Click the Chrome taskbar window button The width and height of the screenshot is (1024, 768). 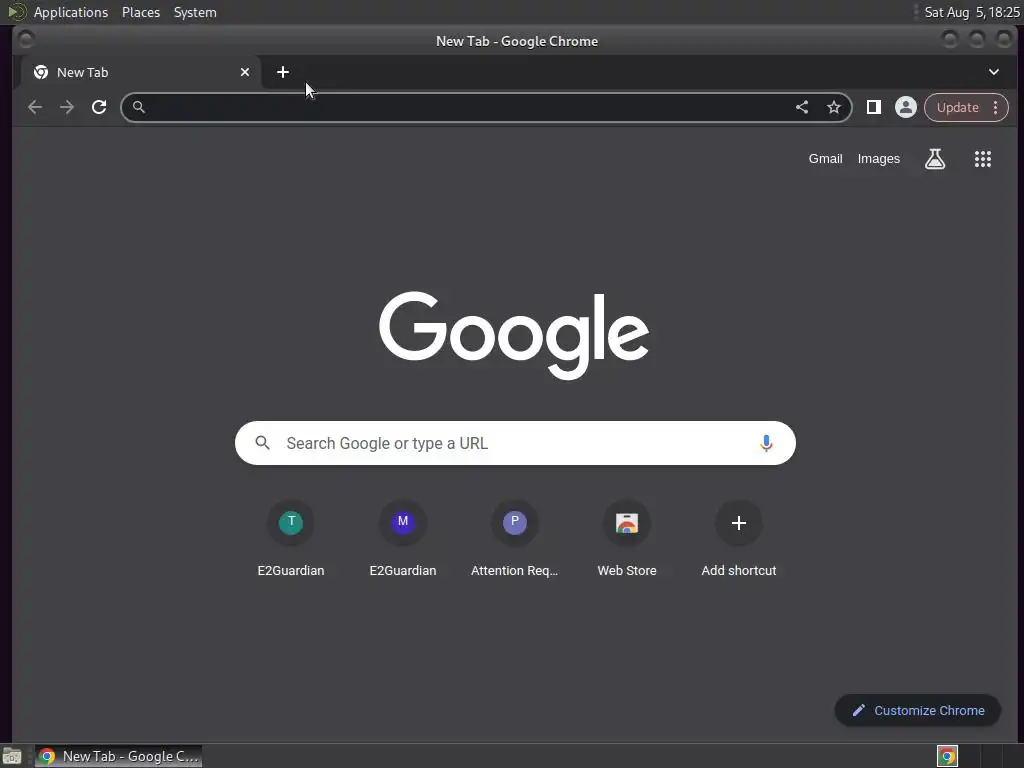[x=118, y=756]
